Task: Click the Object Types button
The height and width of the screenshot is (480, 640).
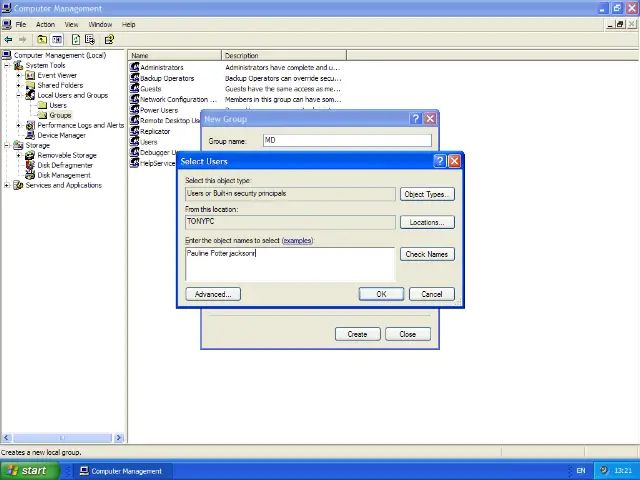Action: [x=426, y=194]
